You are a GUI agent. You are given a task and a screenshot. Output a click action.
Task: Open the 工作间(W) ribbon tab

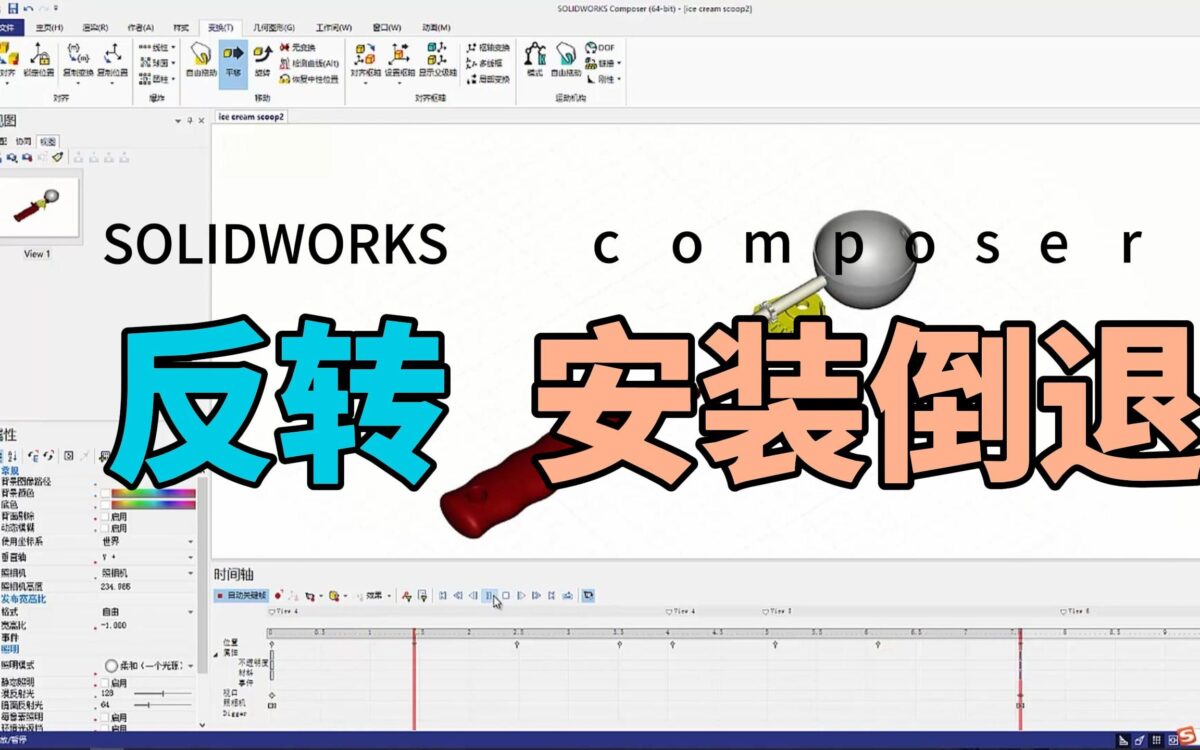333,27
